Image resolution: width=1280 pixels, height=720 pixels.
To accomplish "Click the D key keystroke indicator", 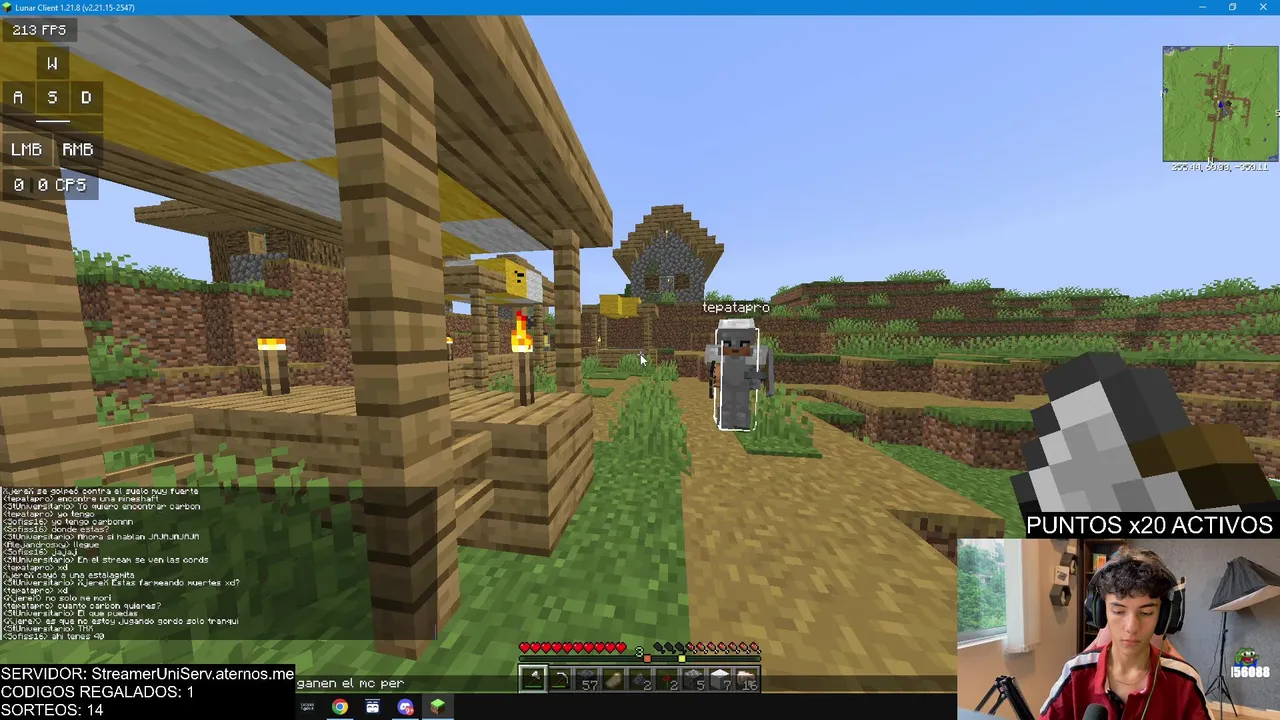I will click(86, 97).
